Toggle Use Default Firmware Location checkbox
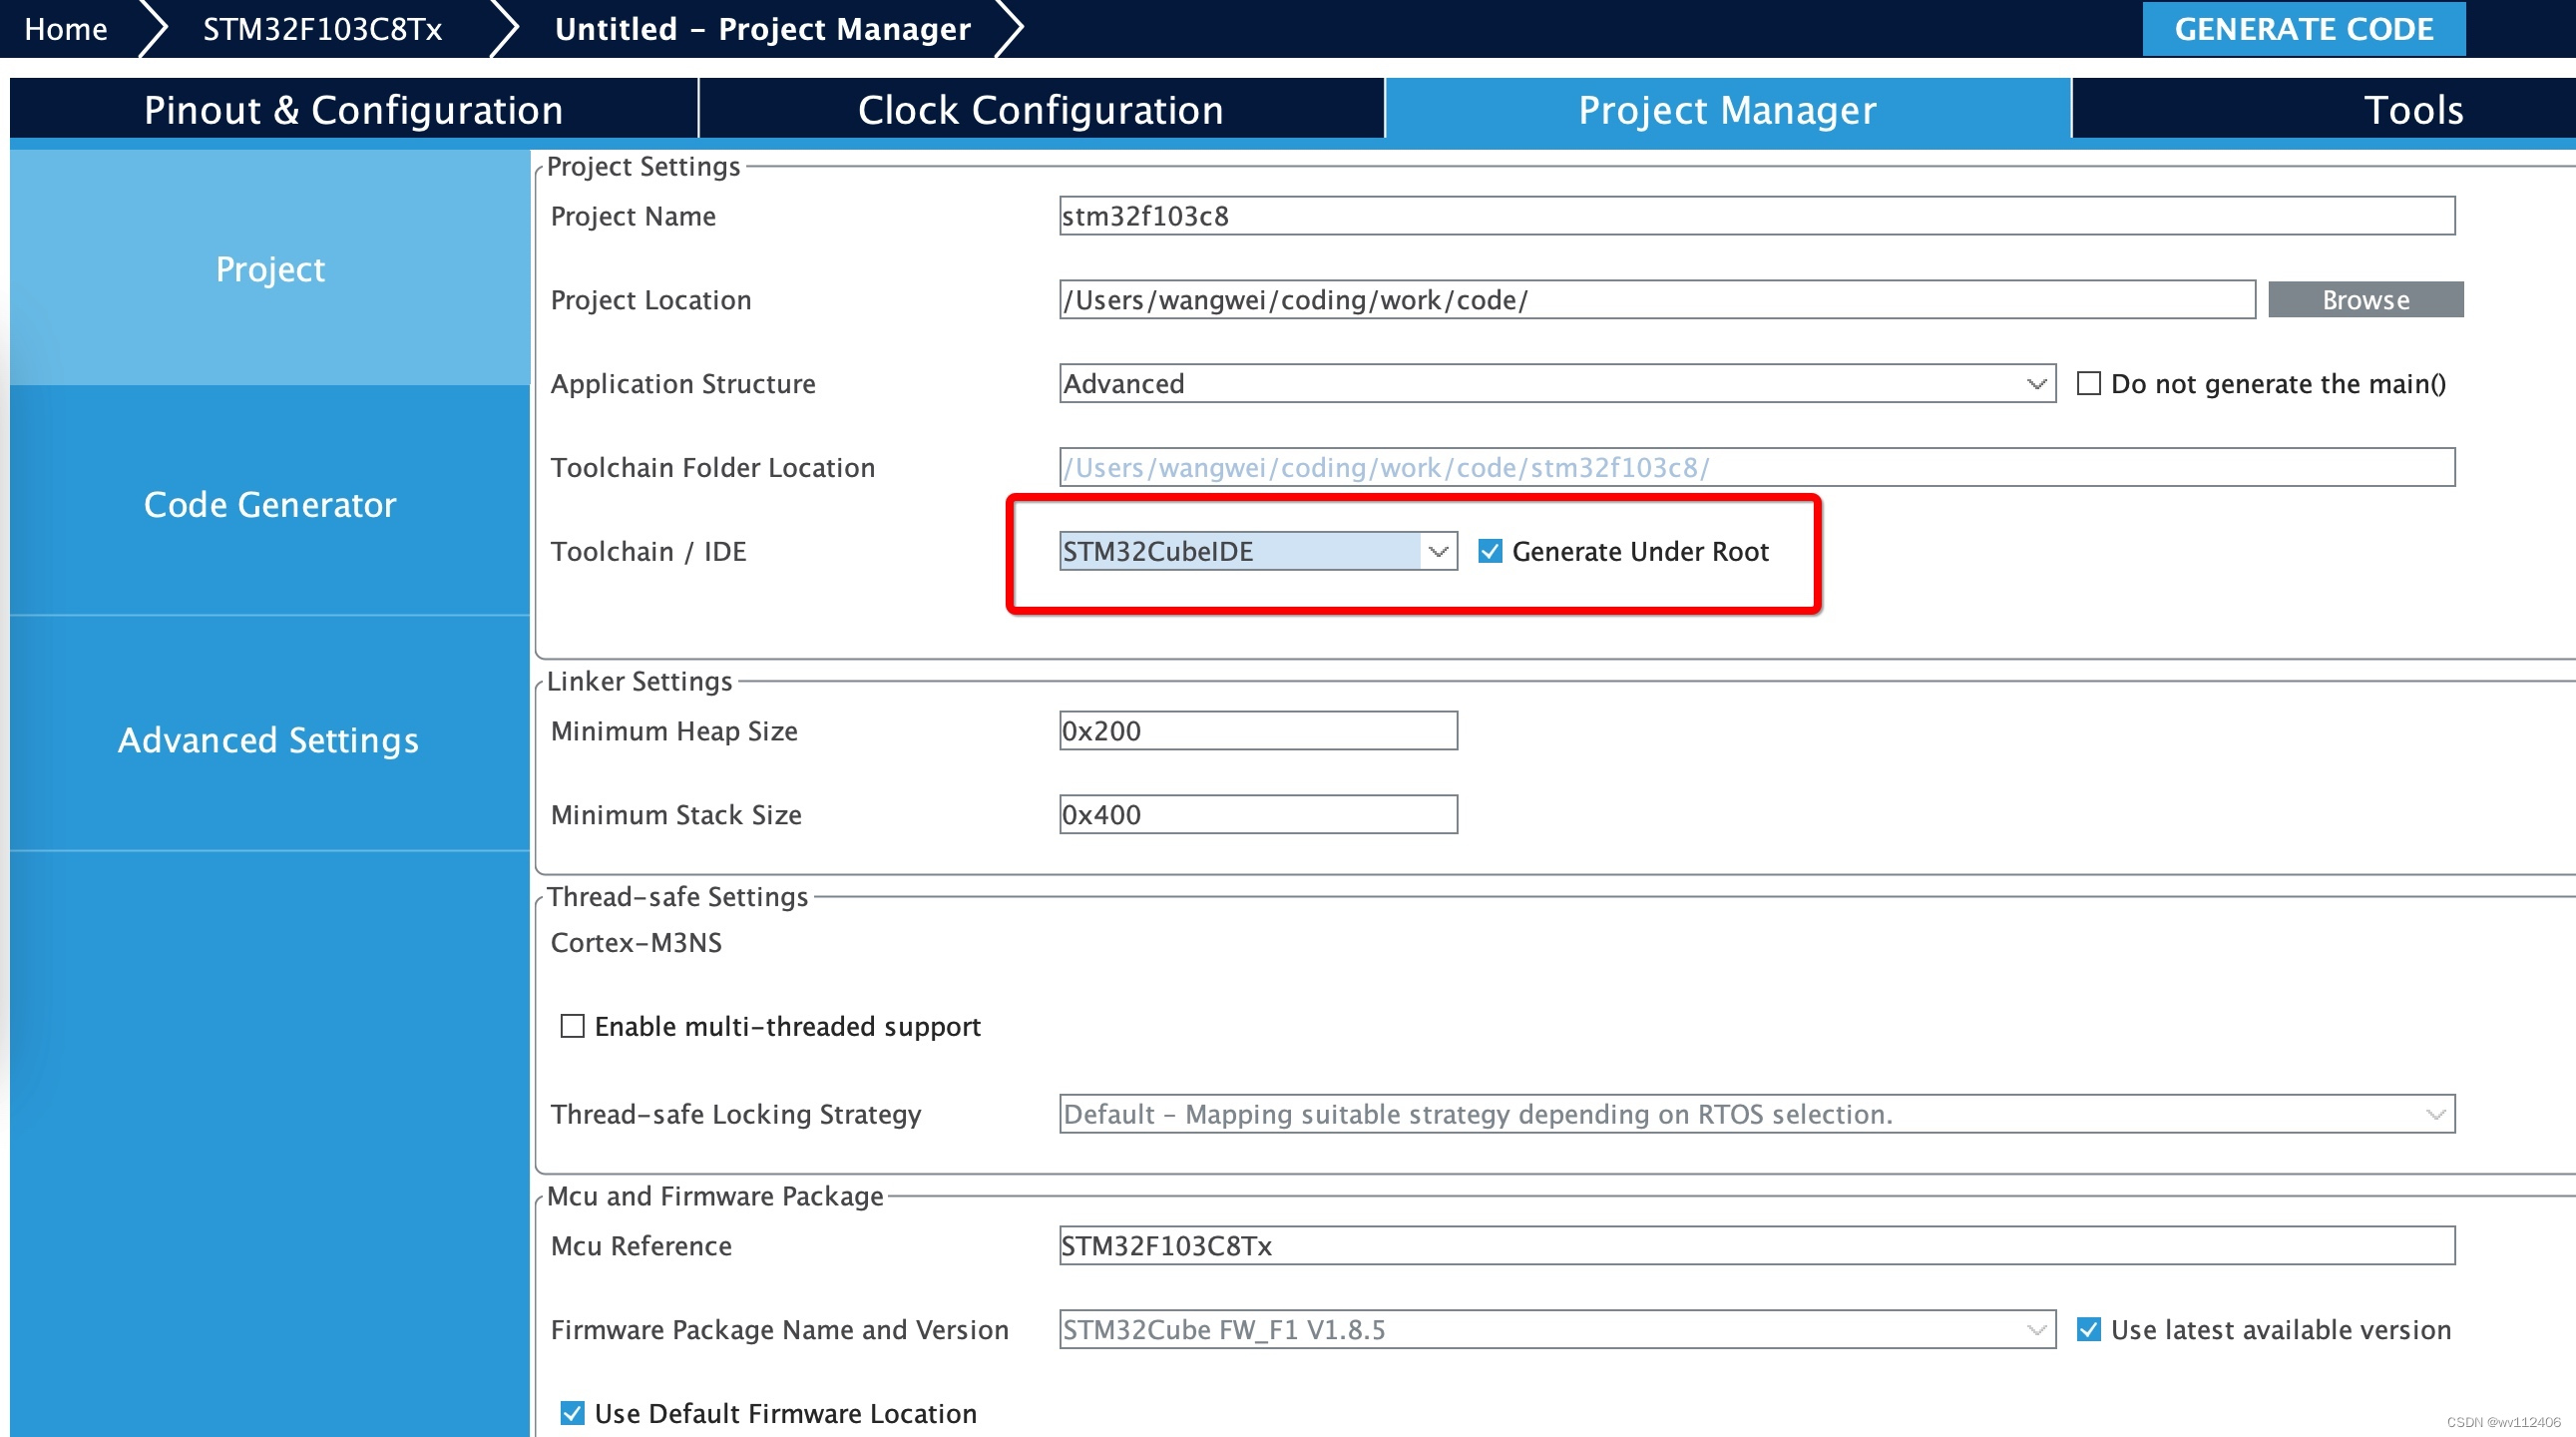2576x1437 pixels. tap(572, 1413)
